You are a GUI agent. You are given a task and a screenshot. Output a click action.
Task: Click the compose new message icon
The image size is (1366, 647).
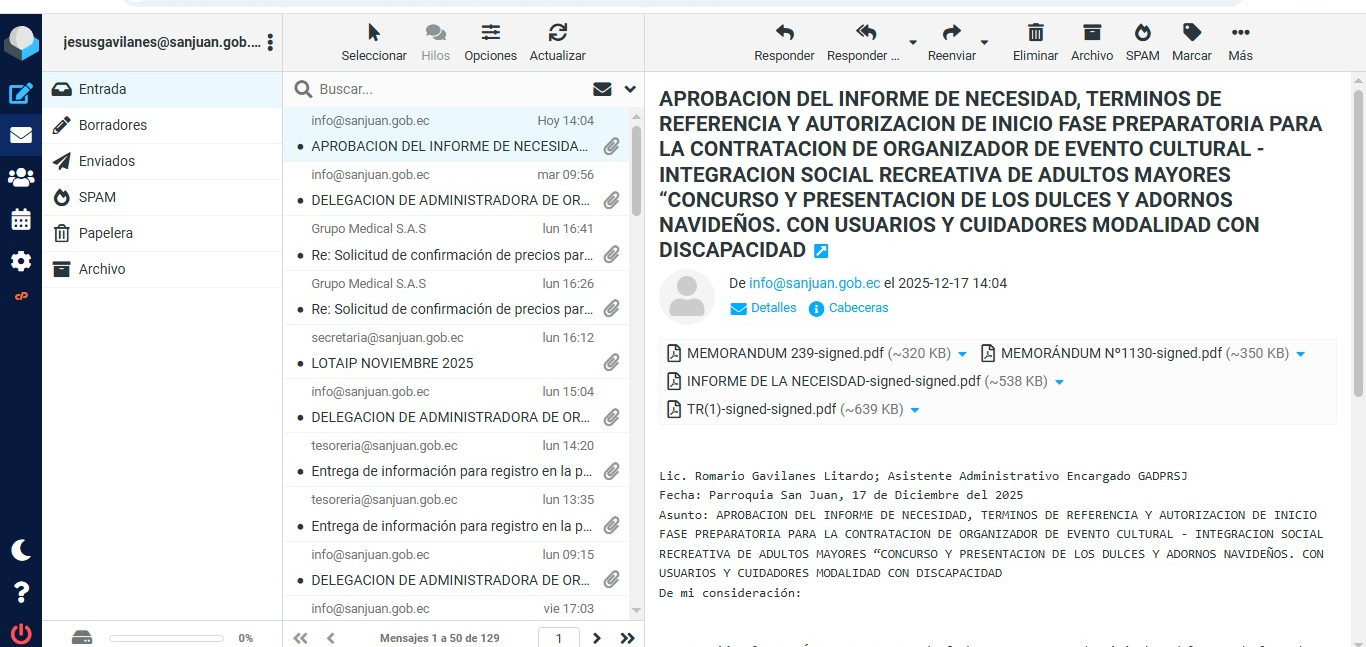click(x=21, y=94)
